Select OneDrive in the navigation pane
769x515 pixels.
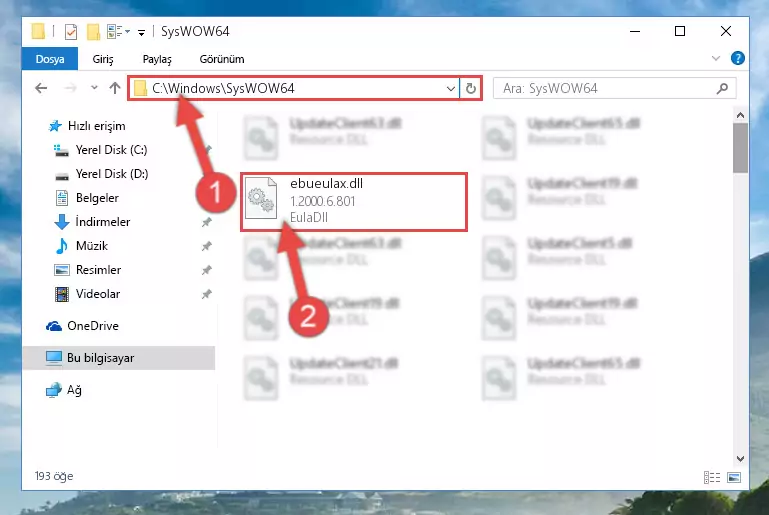(93, 326)
